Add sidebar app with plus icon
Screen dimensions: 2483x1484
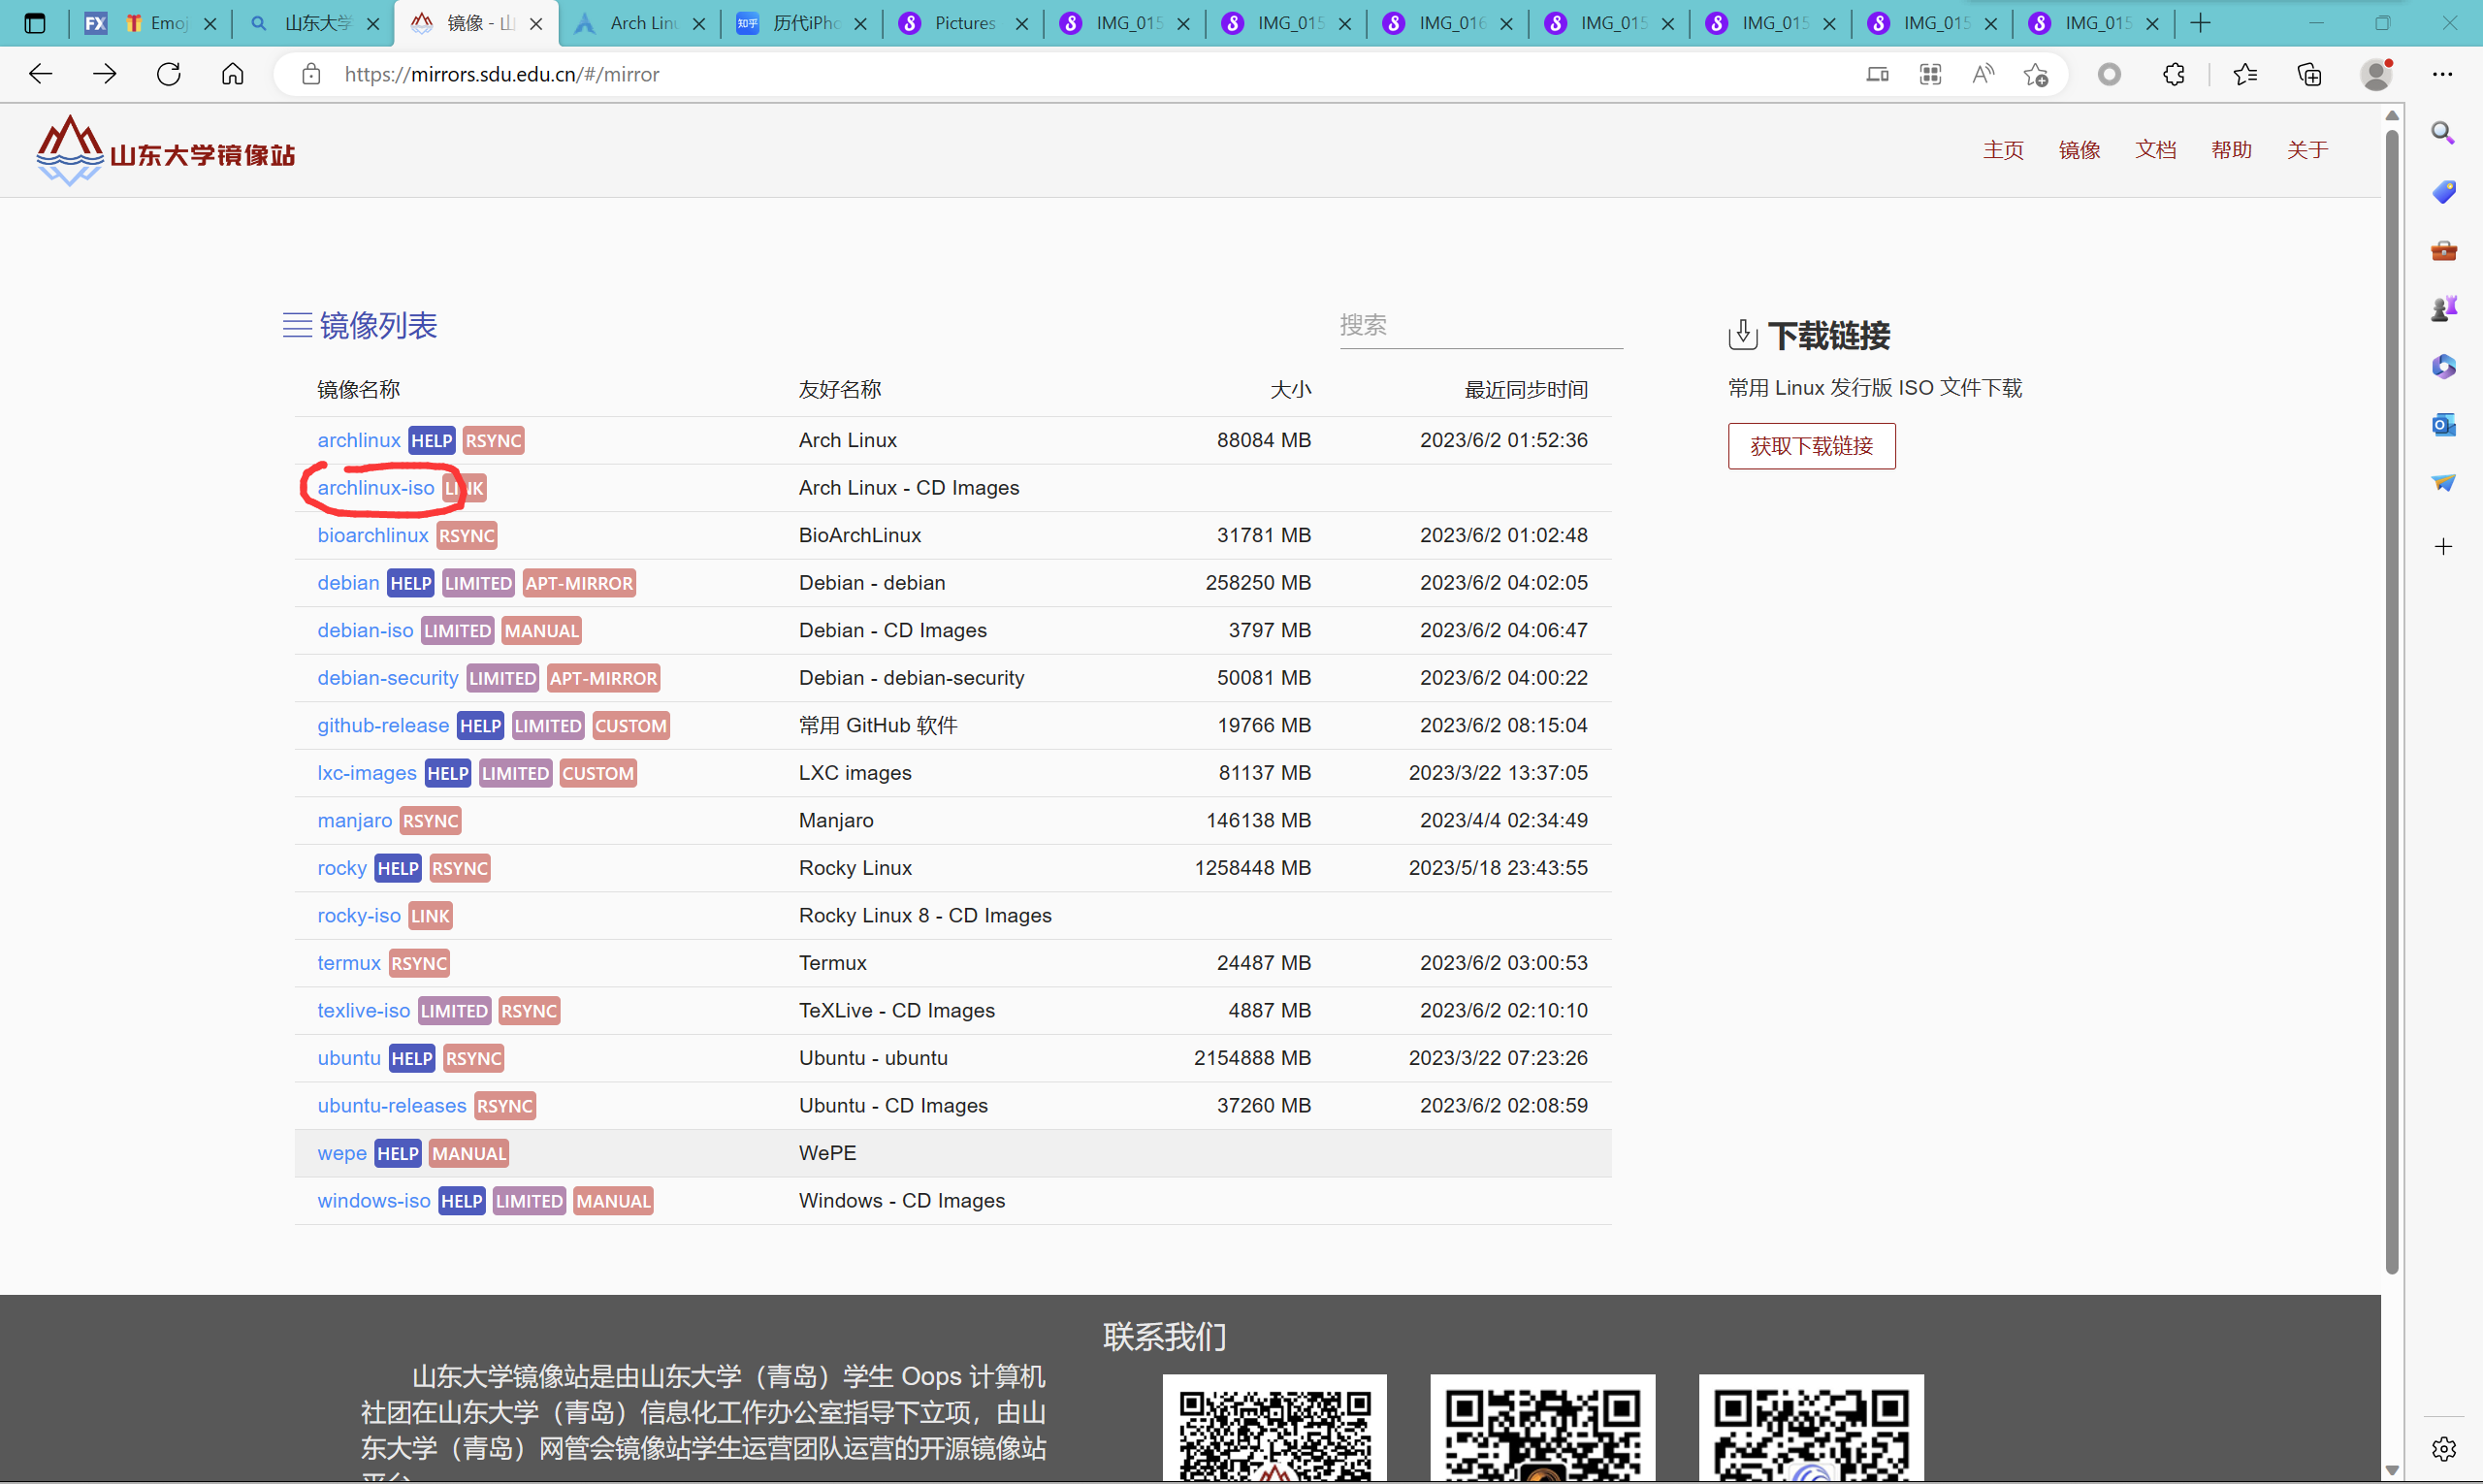[2443, 546]
